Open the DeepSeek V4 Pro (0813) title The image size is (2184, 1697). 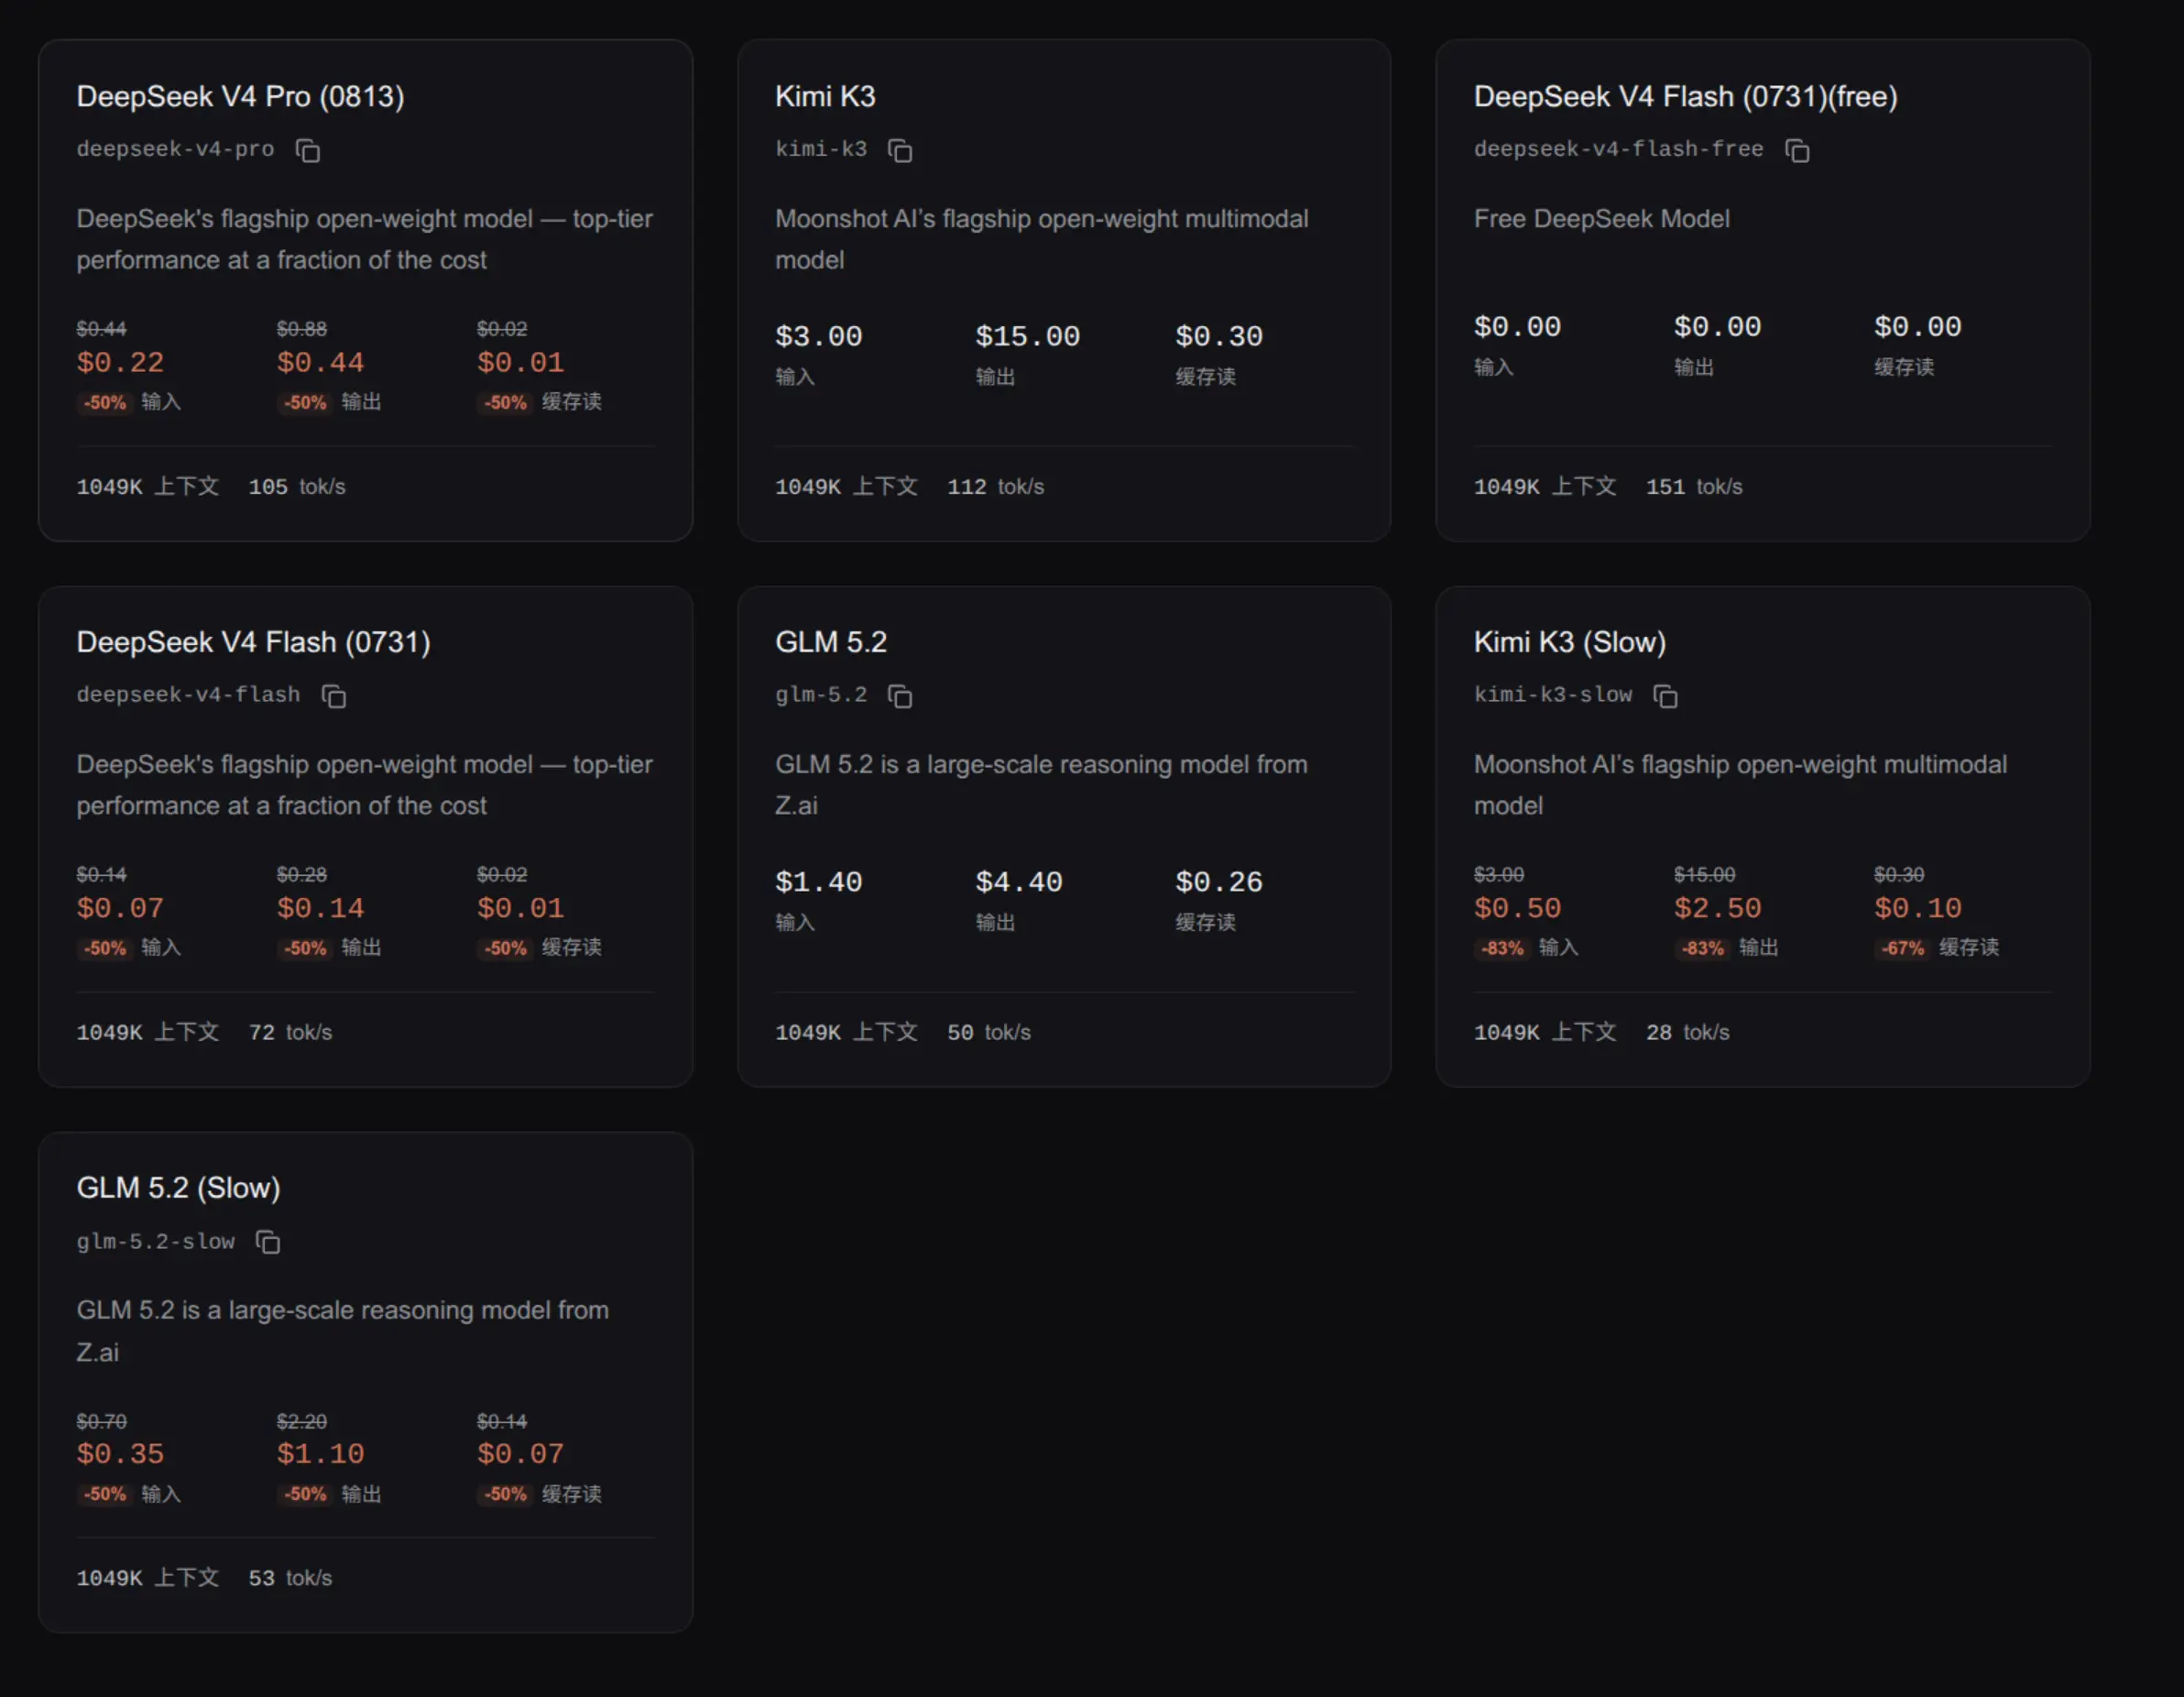tap(240, 96)
